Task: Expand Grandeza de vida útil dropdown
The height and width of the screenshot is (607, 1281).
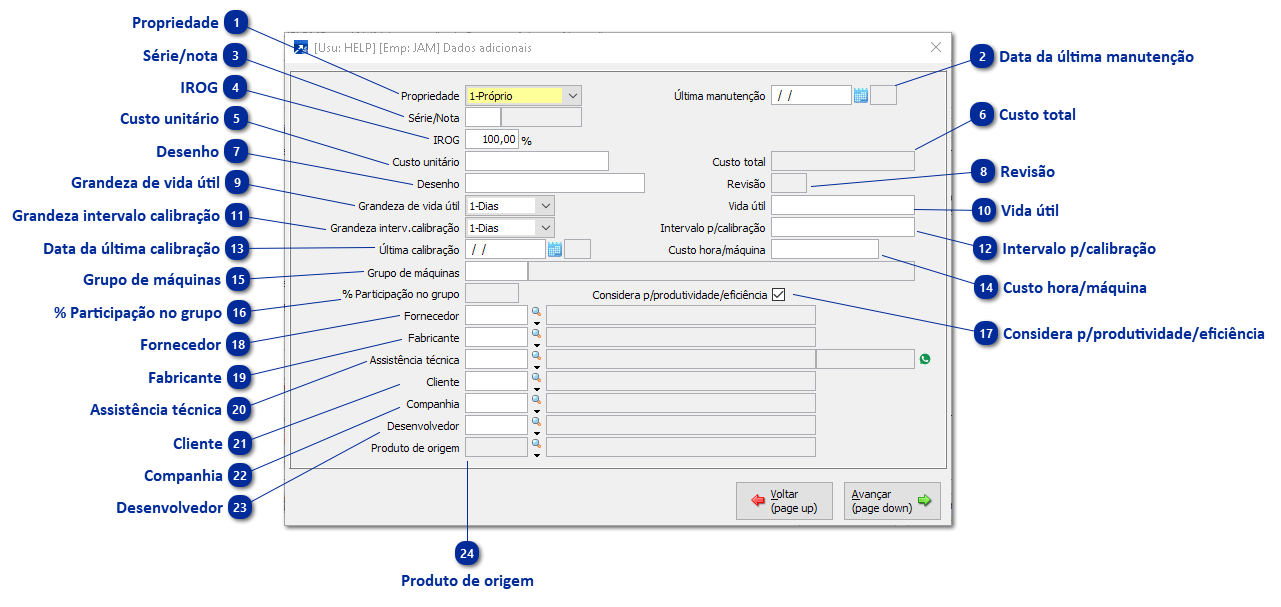Action: 544,206
